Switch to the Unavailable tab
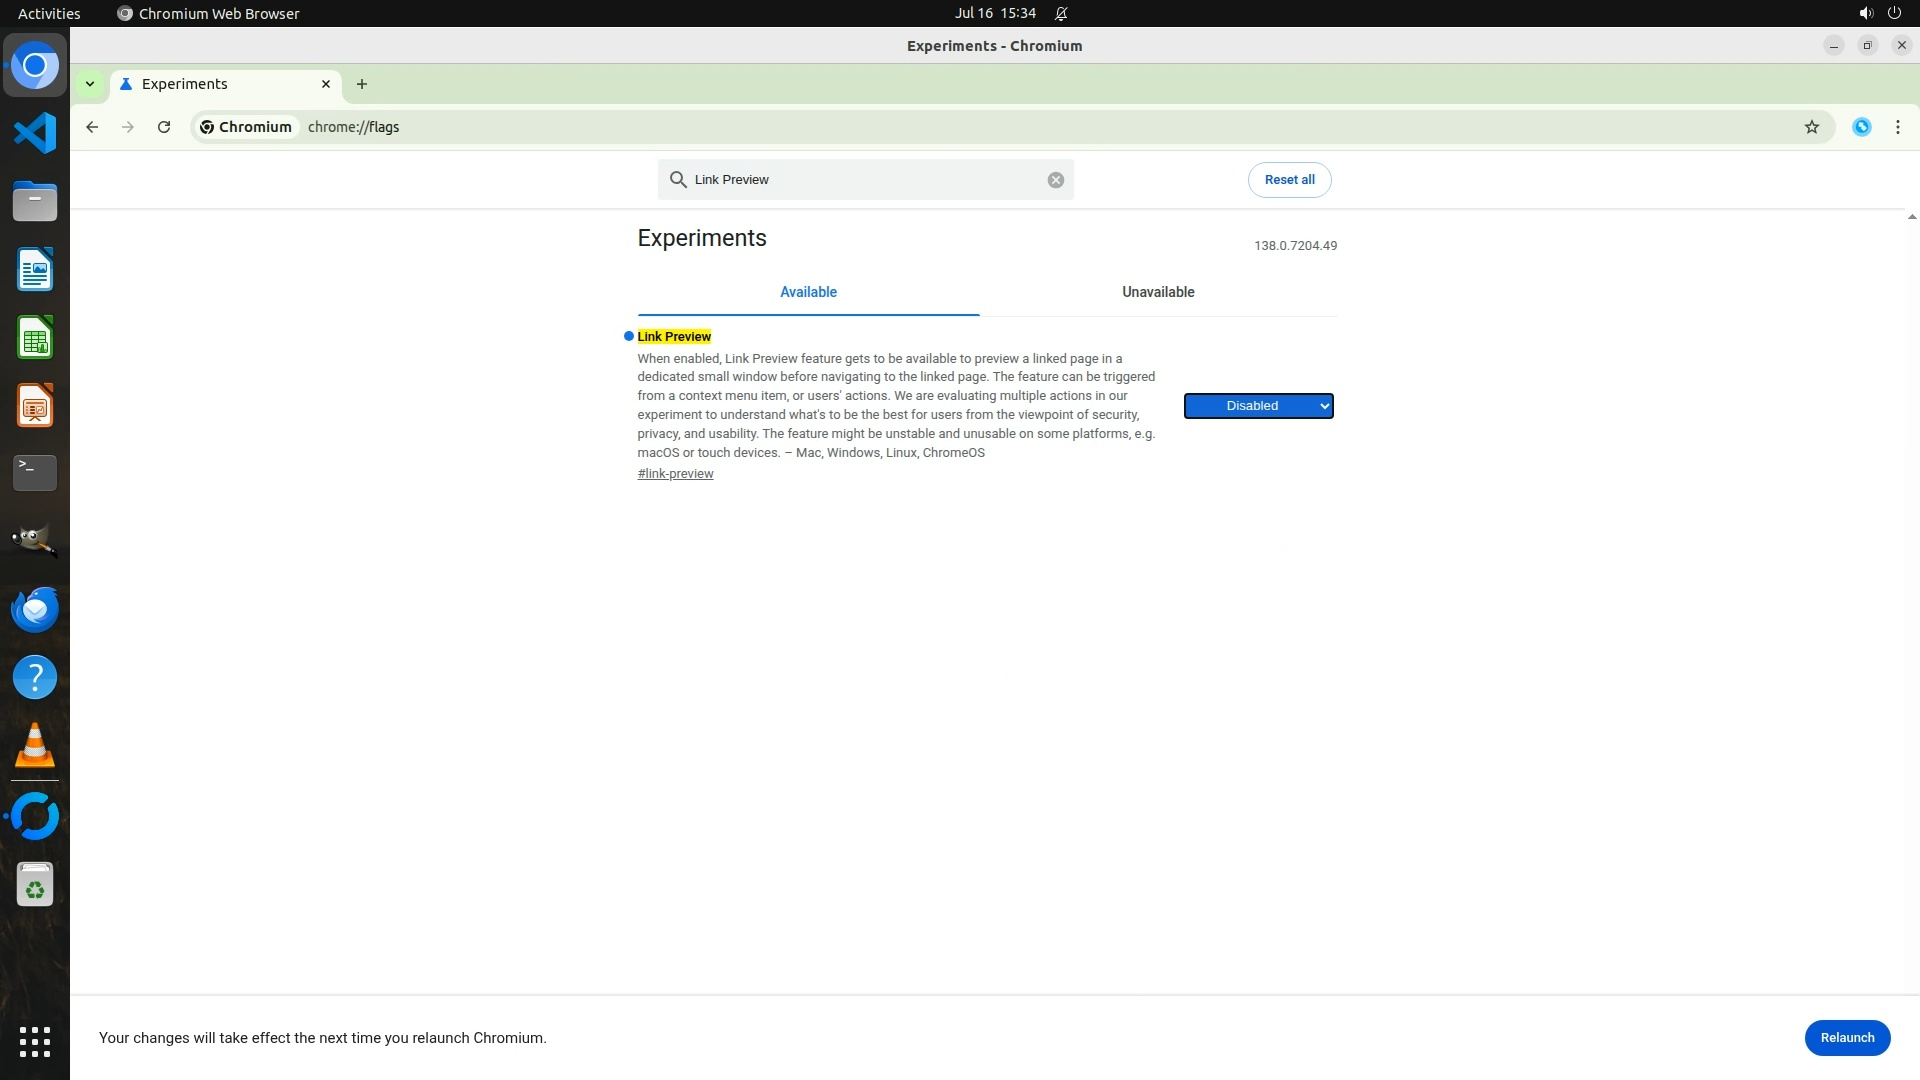1920x1080 pixels. coord(1157,292)
